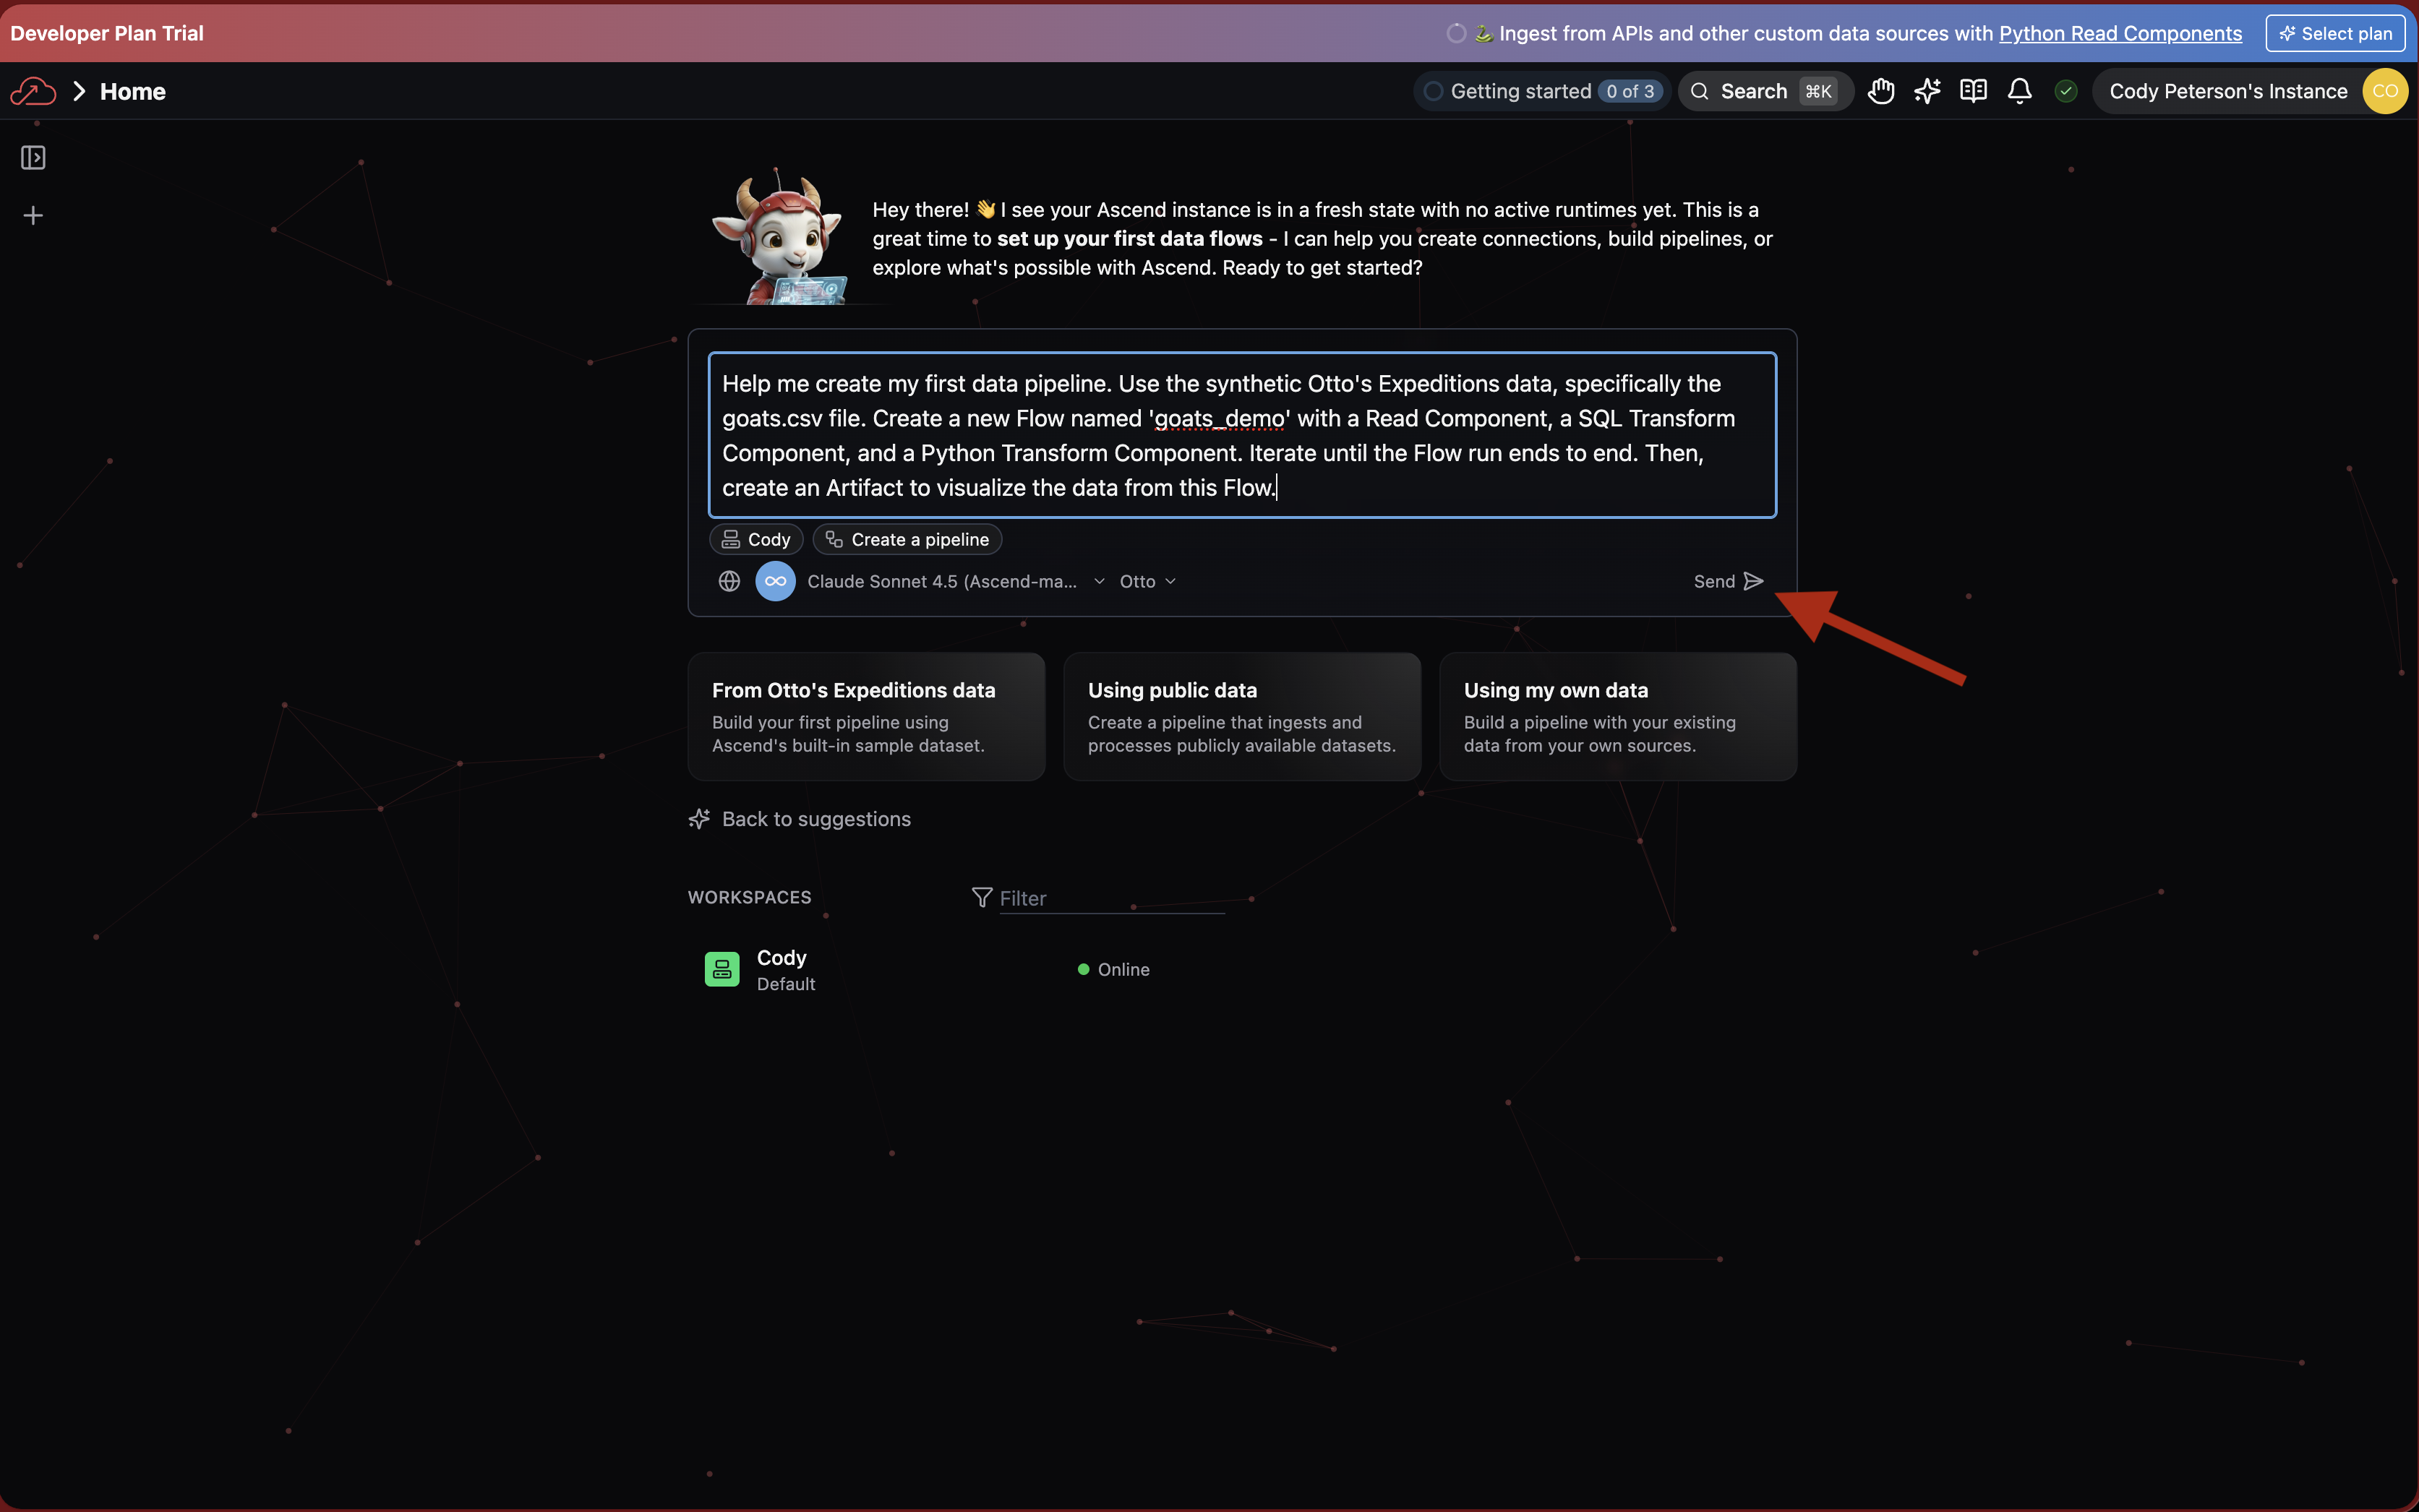This screenshot has height=1512, width=2419.
Task: Open Getting started 0 of 3 checklist
Action: pyautogui.click(x=1542, y=91)
